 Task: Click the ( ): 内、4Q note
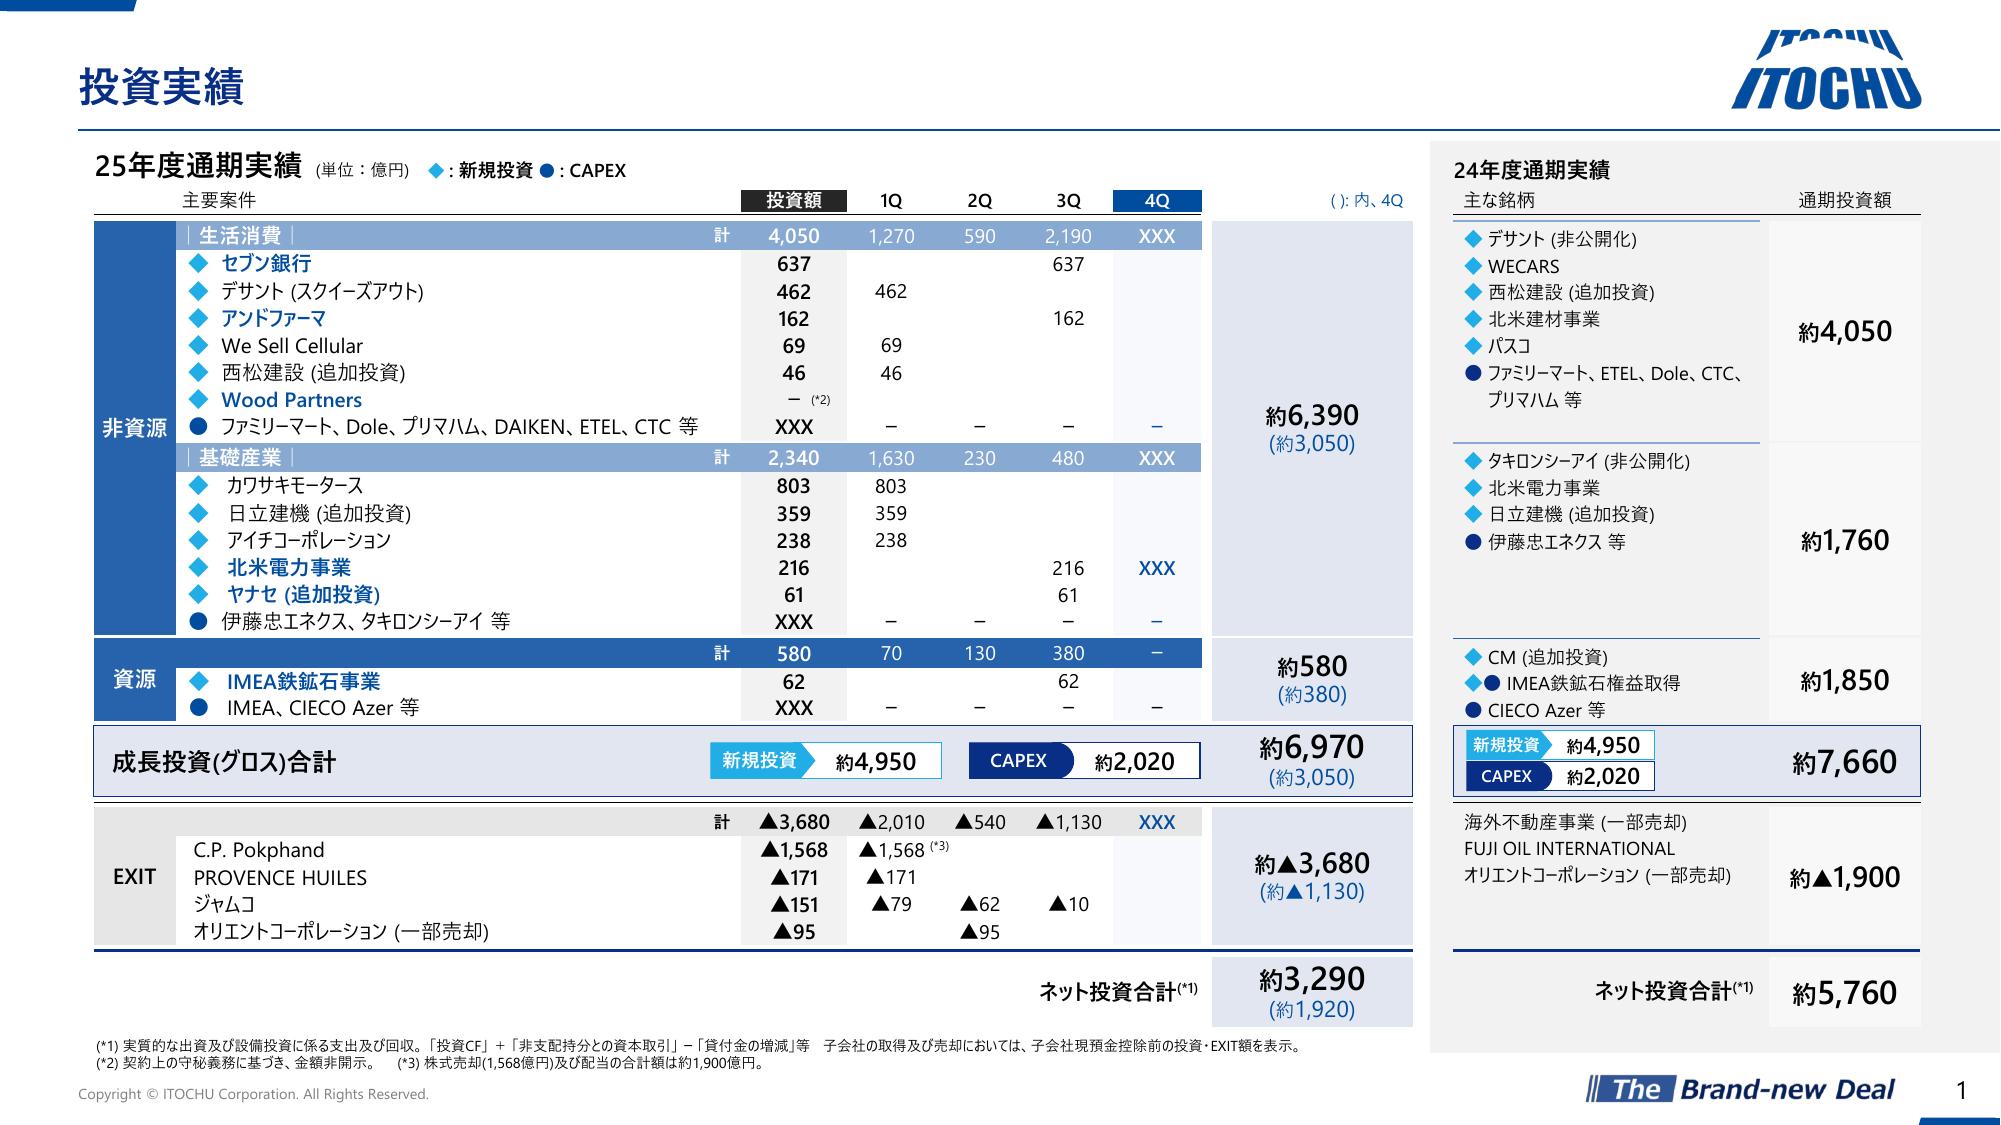[1367, 200]
